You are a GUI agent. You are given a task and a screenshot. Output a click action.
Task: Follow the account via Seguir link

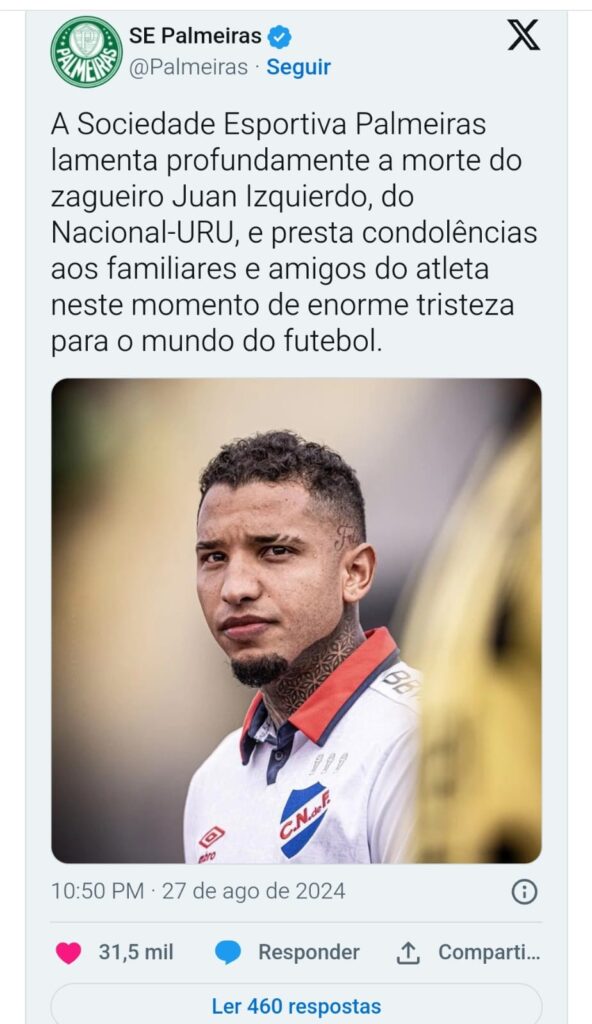tap(299, 67)
